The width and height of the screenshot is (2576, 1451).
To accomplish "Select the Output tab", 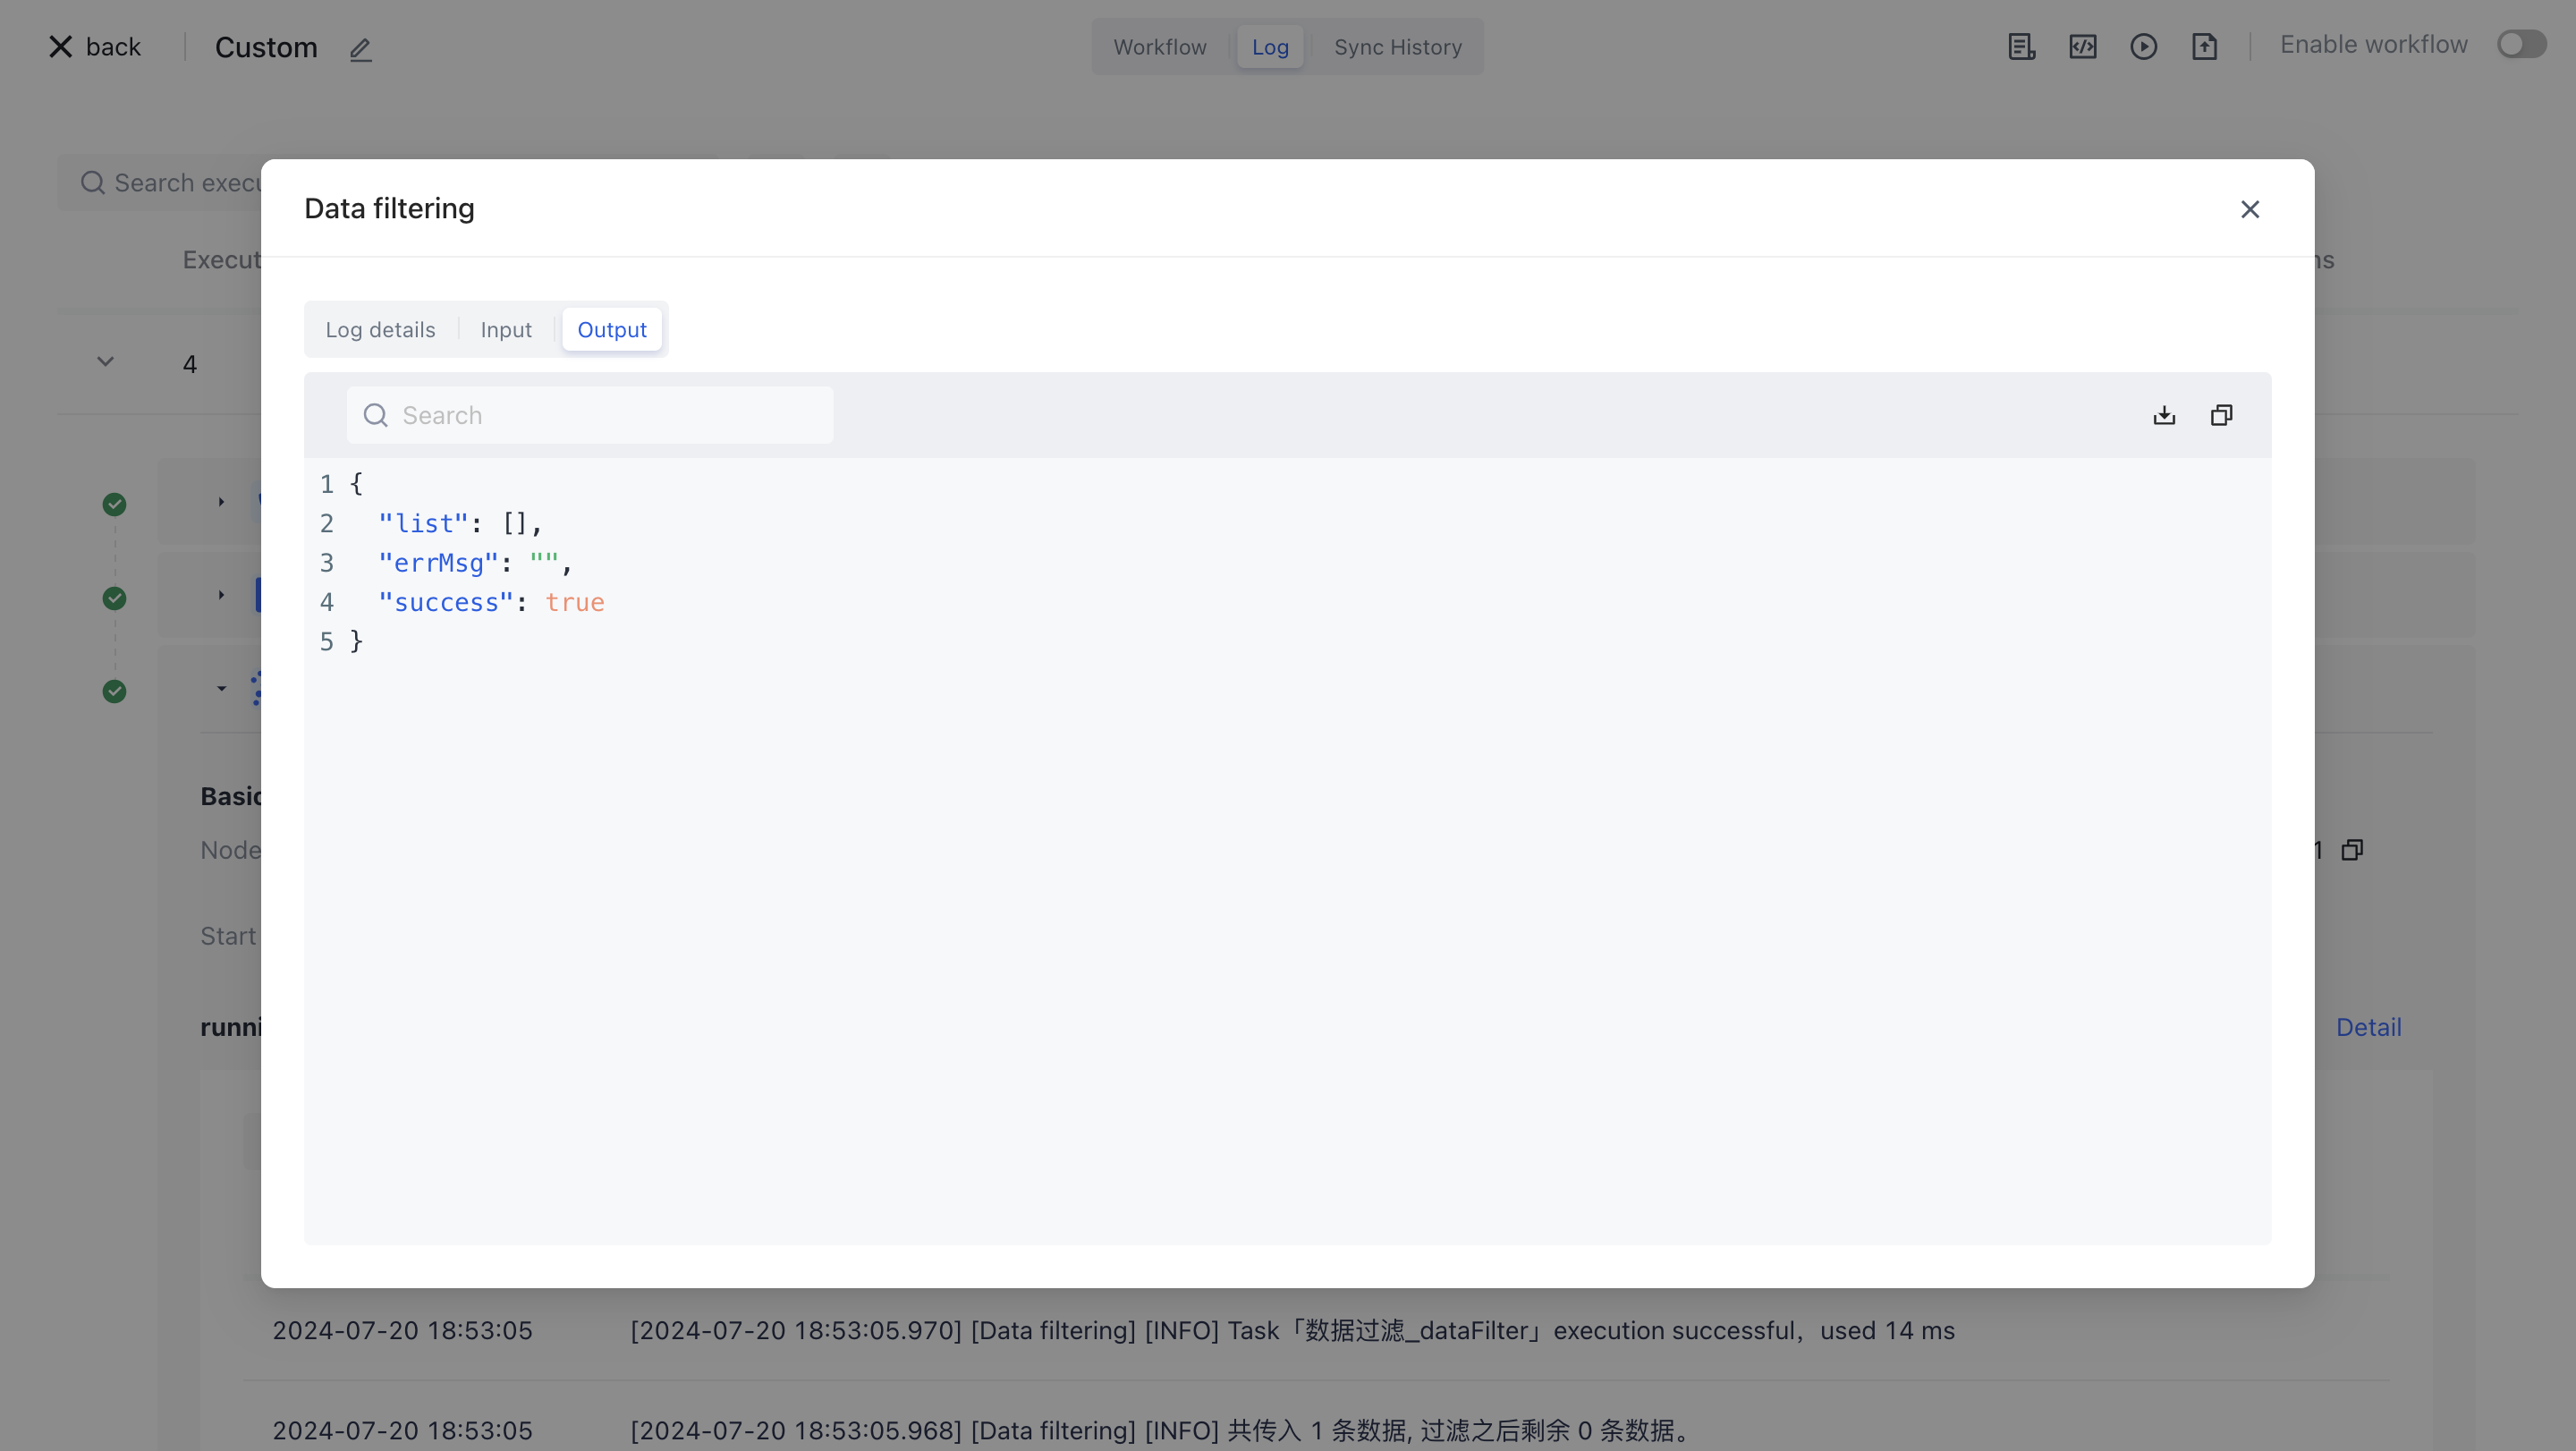I will (x=611, y=330).
